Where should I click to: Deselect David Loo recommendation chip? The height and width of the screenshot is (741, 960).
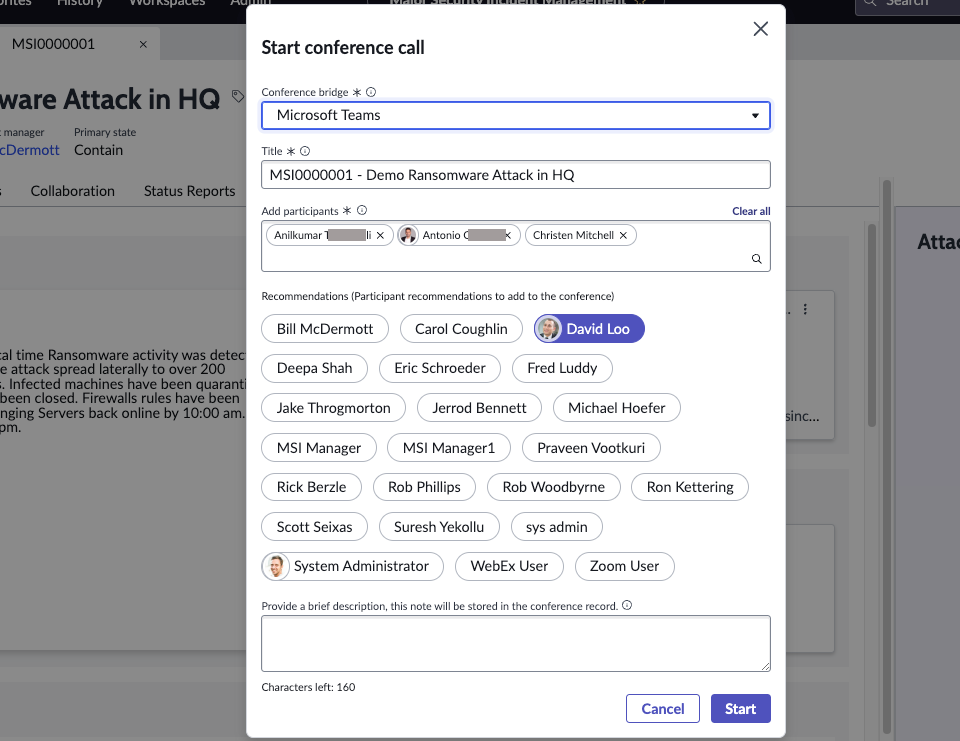[x=589, y=329]
